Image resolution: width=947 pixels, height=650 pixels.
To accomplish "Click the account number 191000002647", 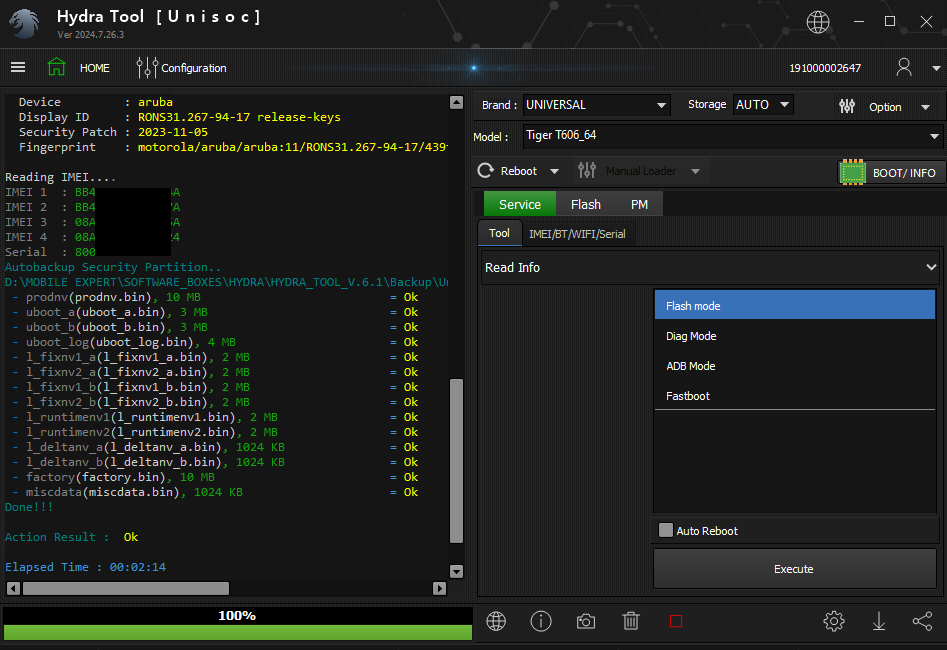I will [x=825, y=68].
